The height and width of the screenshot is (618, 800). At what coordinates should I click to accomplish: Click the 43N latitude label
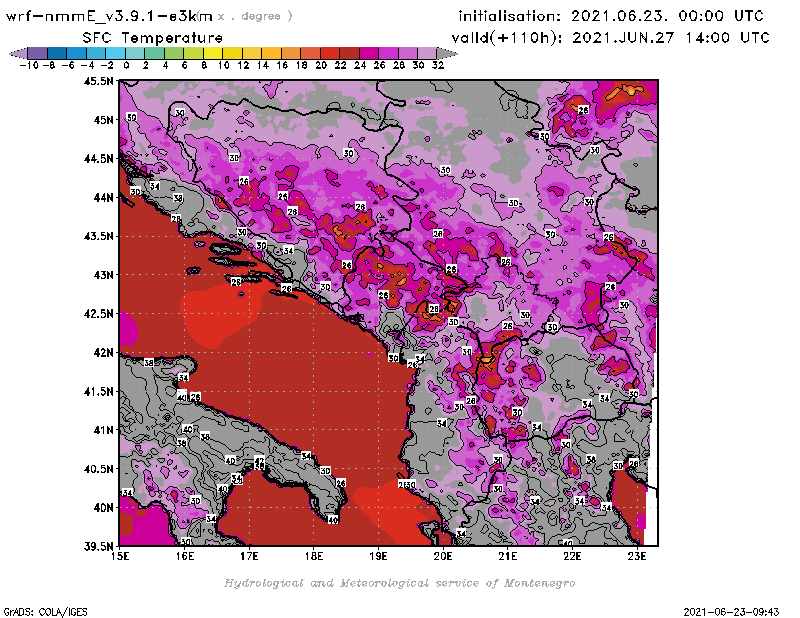103,275
